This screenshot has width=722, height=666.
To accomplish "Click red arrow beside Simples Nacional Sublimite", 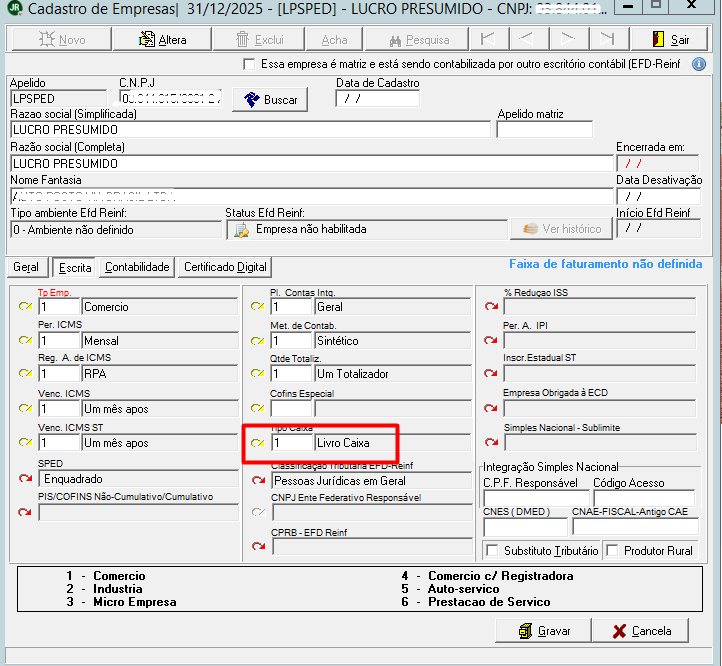I will click(x=491, y=442).
